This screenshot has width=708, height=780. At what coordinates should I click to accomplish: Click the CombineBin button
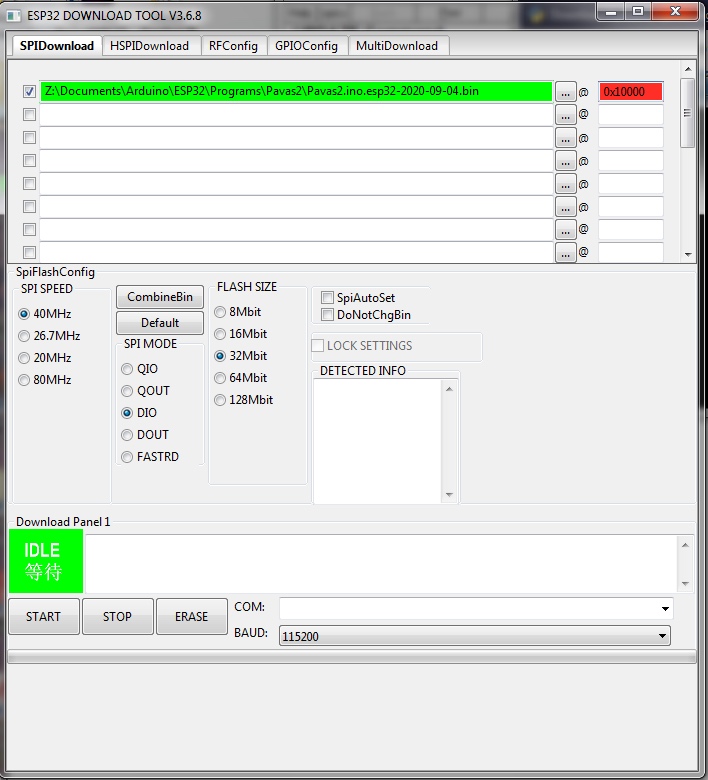pyautogui.click(x=160, y=298)
